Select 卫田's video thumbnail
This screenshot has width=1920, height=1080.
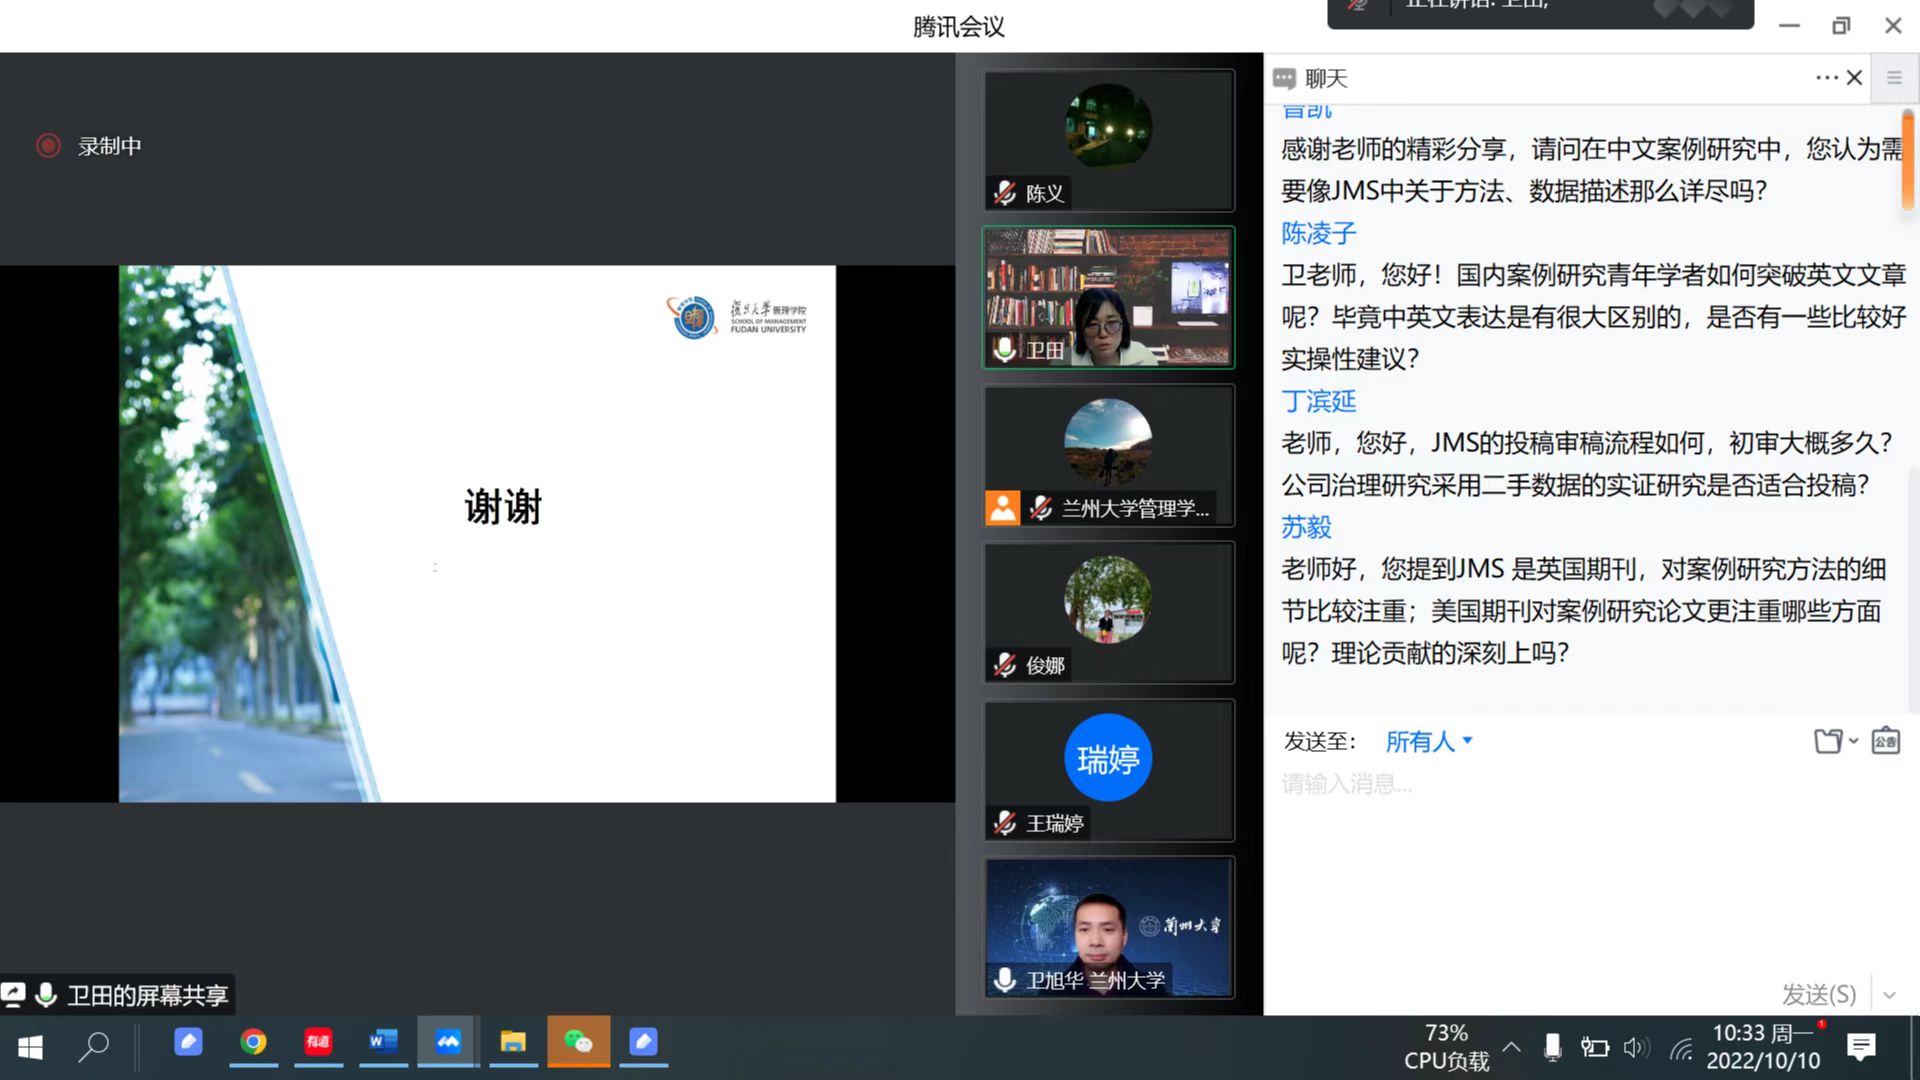1108,297
